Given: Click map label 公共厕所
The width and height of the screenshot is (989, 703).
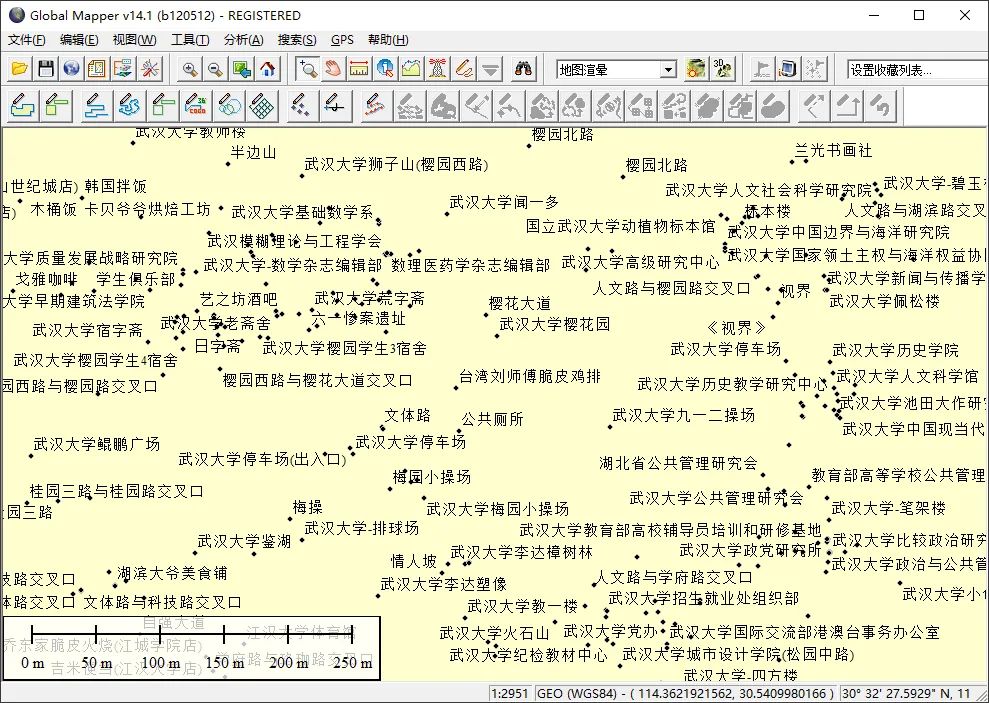Looking at the screenshot, I should pos(492,419).
